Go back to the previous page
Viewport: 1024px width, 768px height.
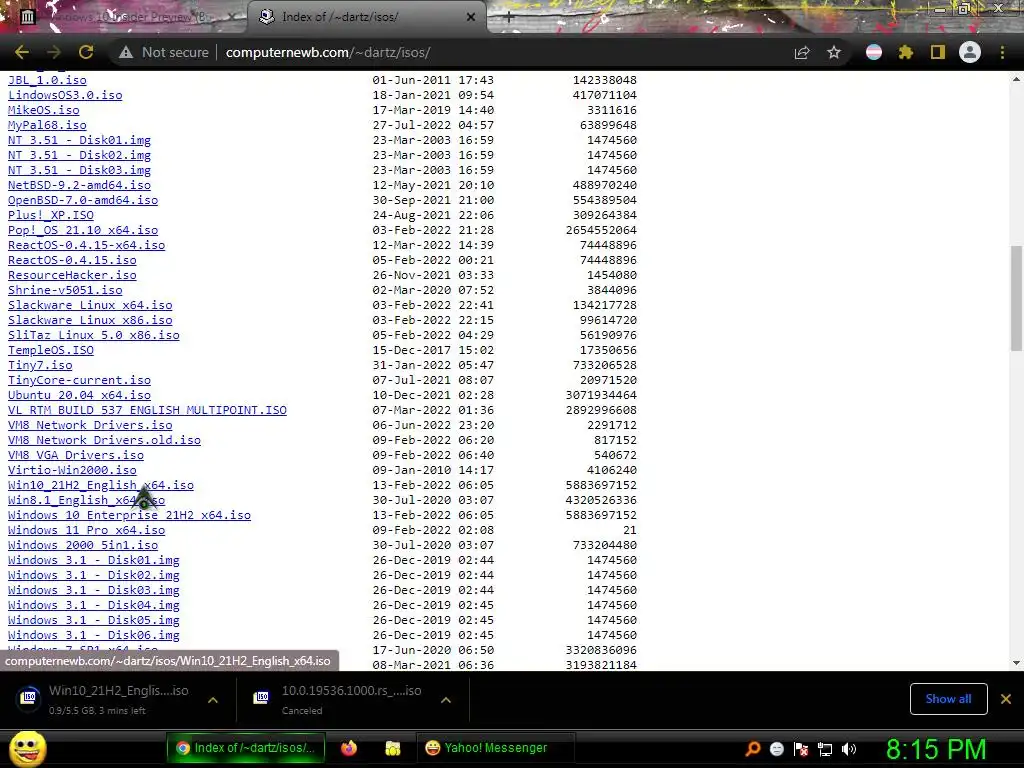click(22, 52)
